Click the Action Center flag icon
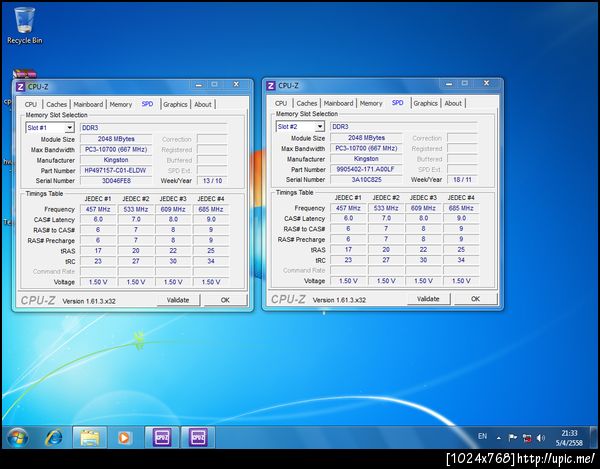The height and width of the screenshot is (469, 600). (x=510, y=437)
